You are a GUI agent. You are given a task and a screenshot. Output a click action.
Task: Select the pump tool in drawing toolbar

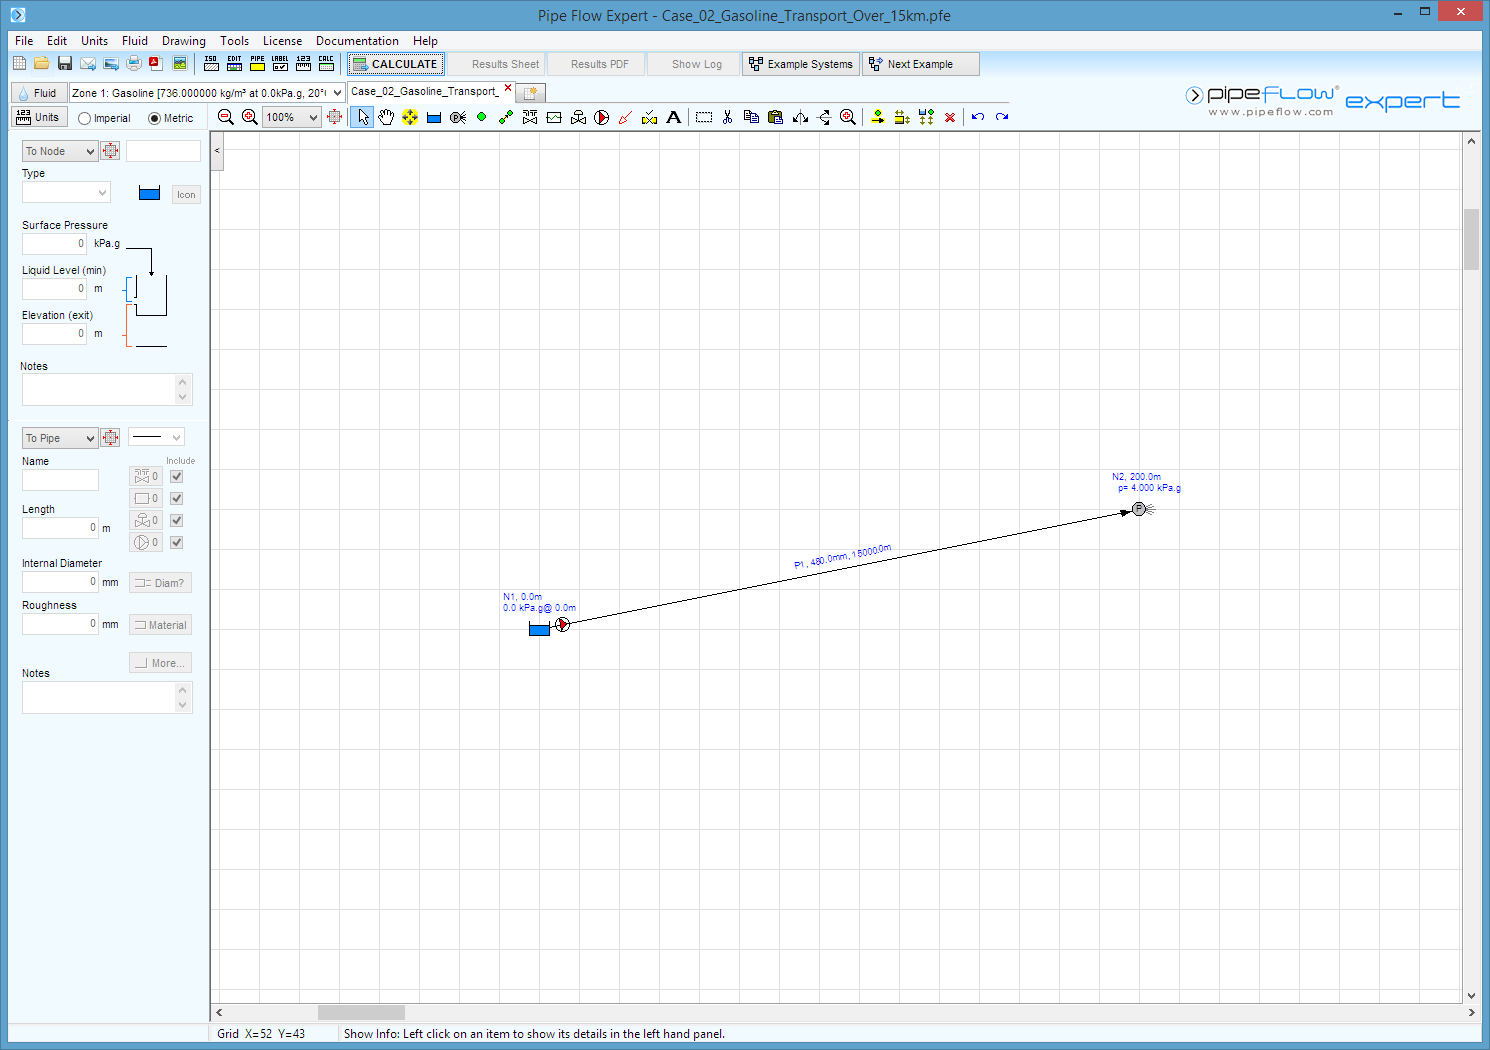(x=602, y=117)
